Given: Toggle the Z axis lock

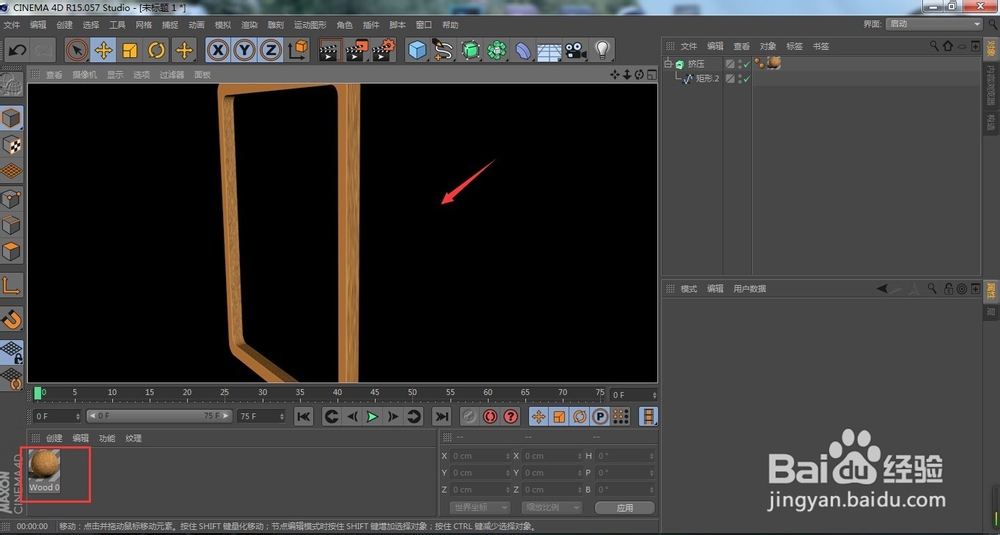Looking at the screenshot, I should (x=271, y=50).
